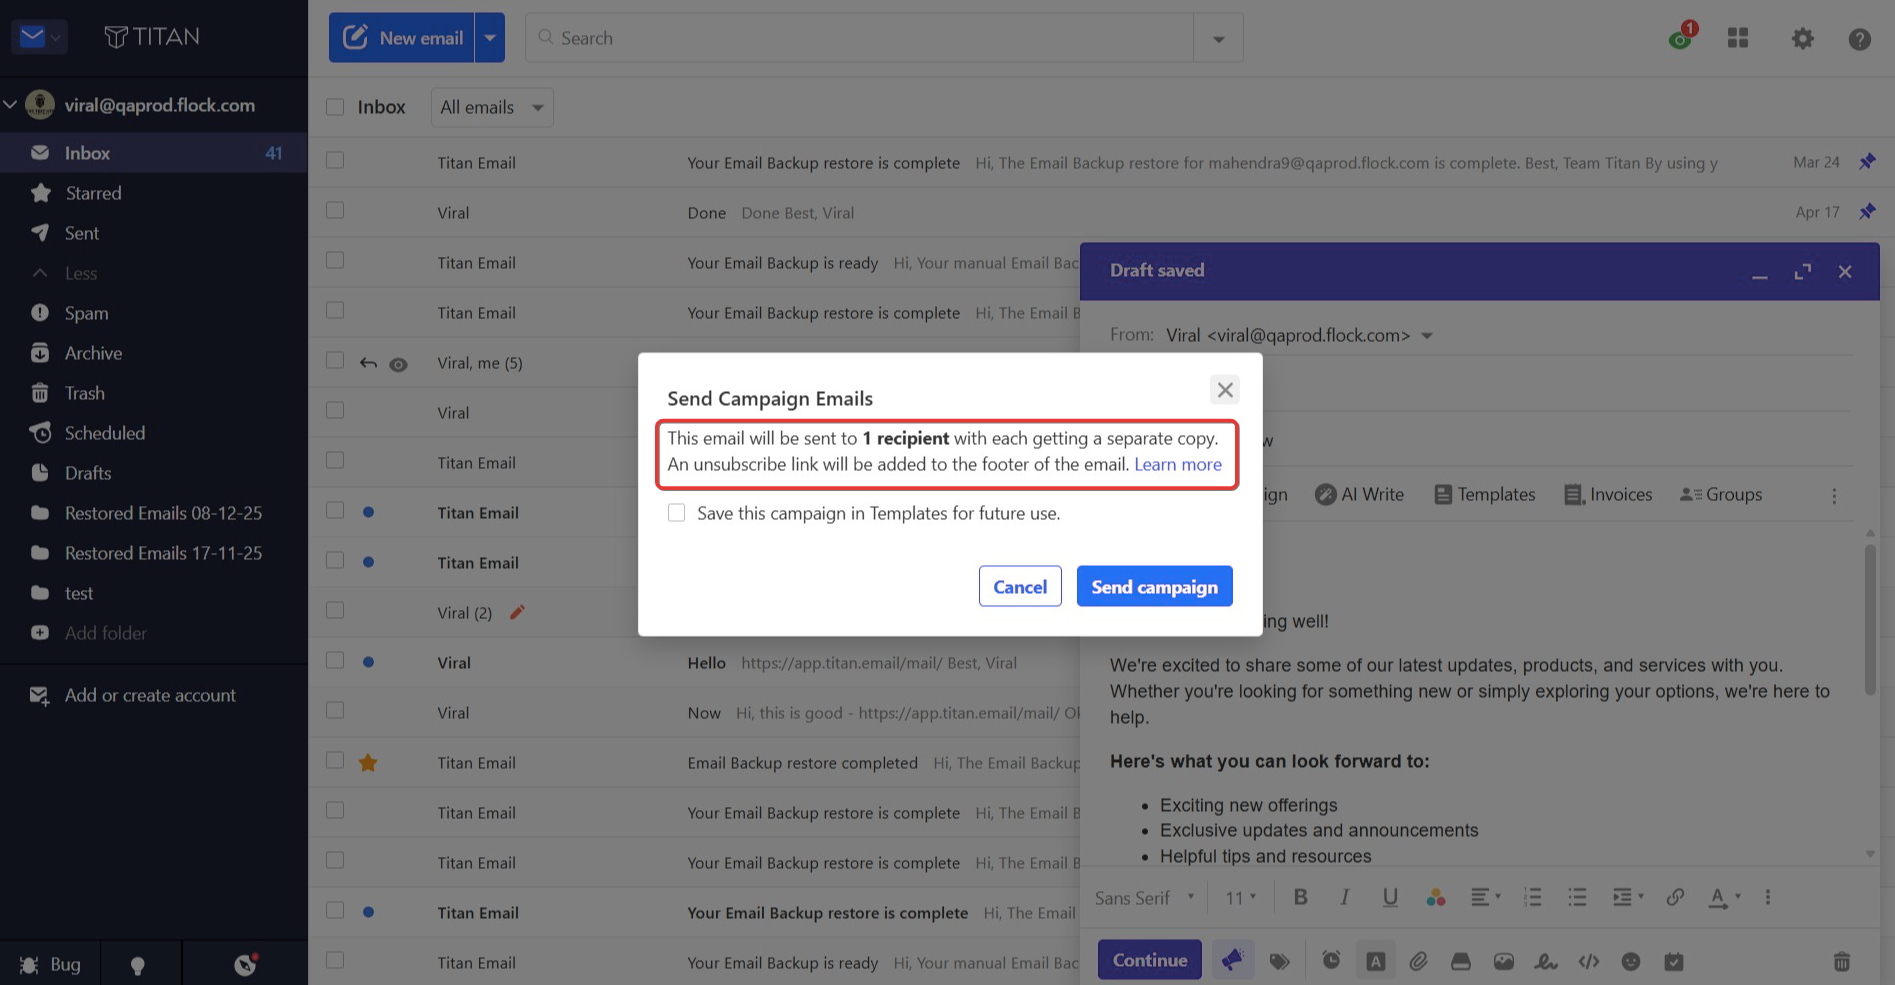Unstar the Email Backup restore completed message
The width and height of the screenshot is (1895, 985).
368,763
